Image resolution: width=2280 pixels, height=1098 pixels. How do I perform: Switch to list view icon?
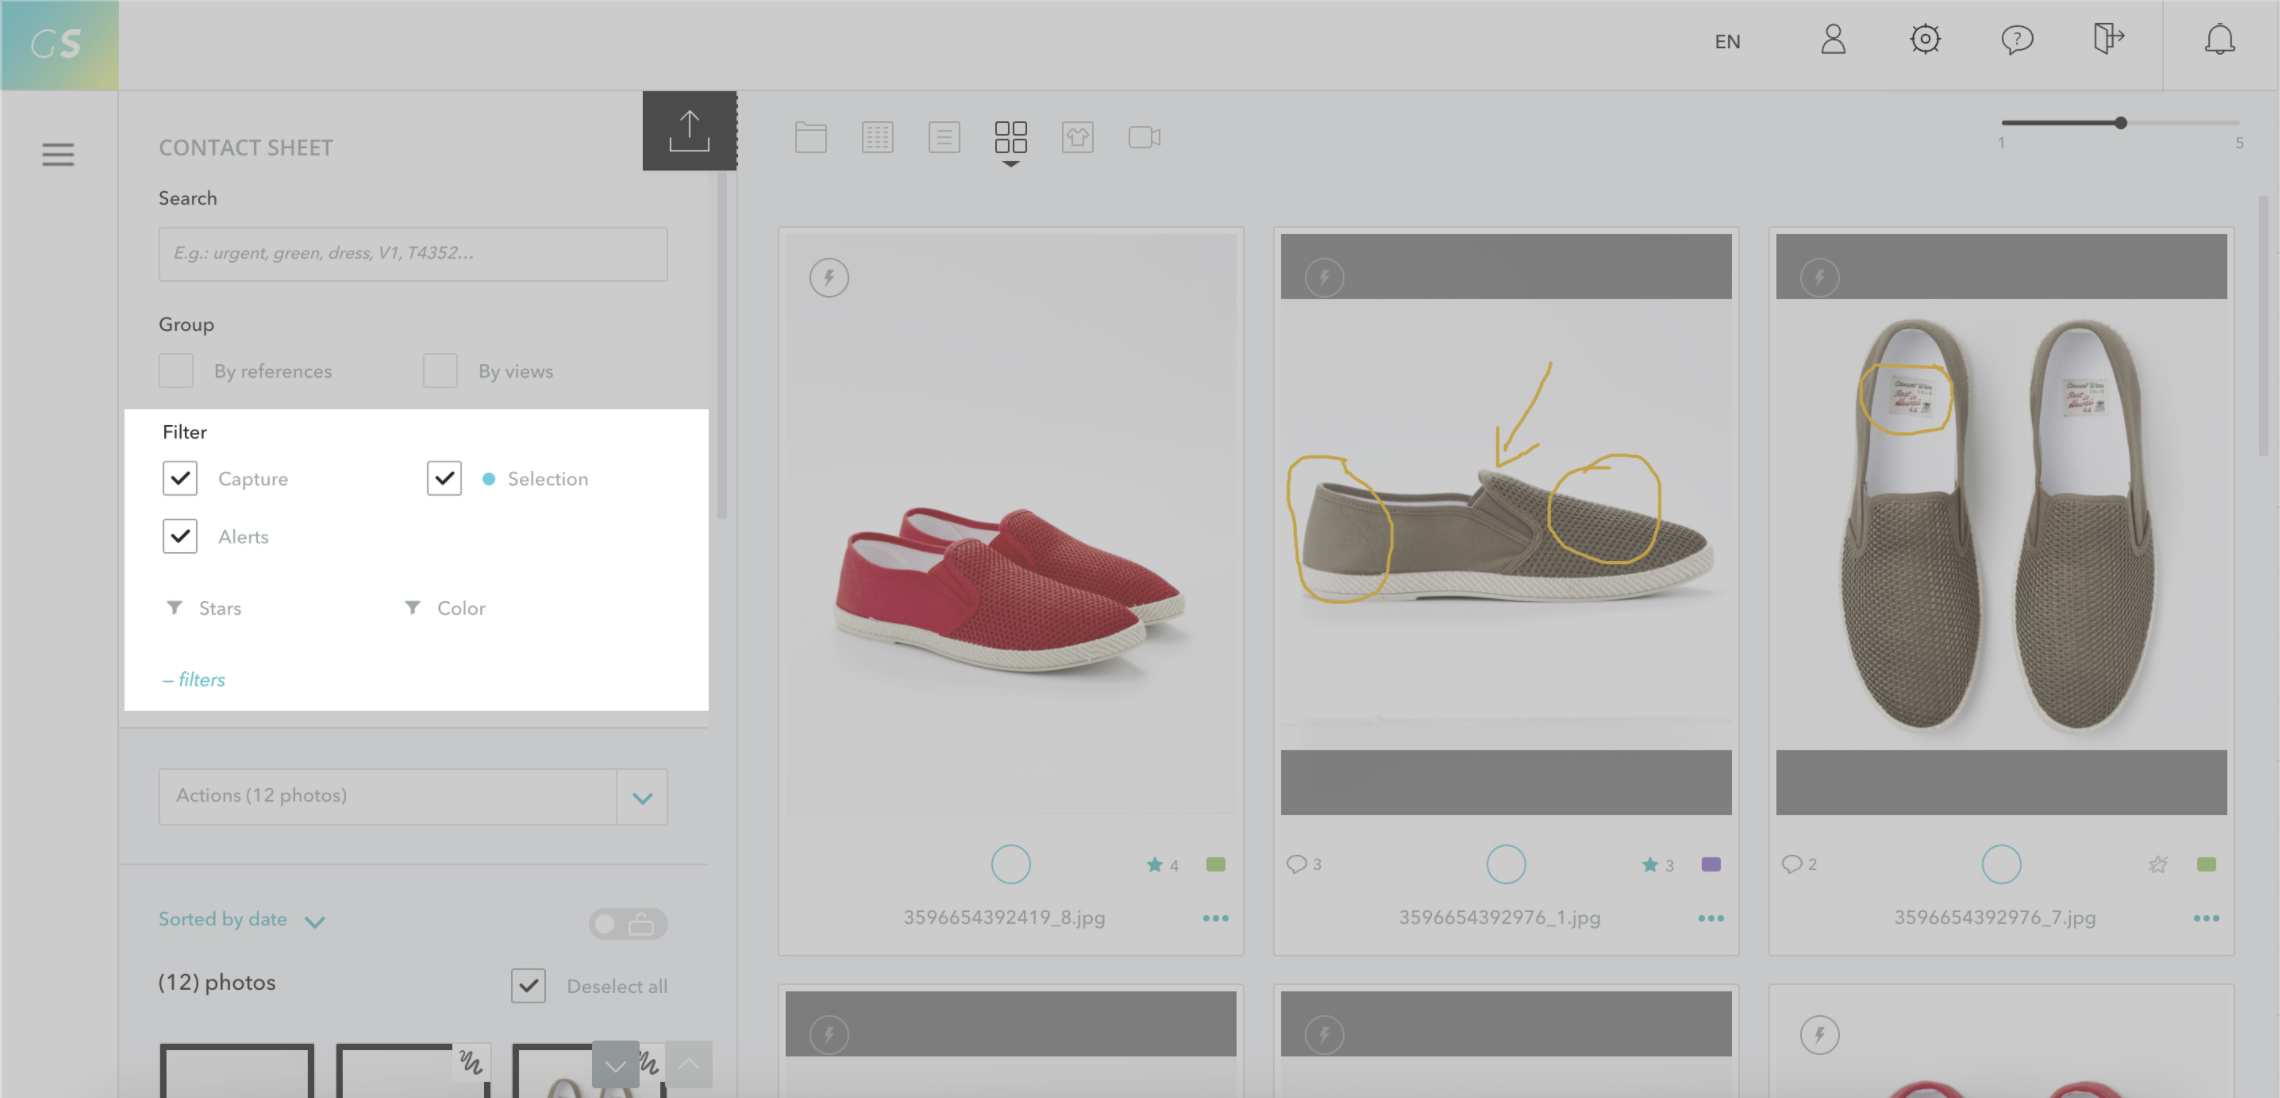pos(944,137)
